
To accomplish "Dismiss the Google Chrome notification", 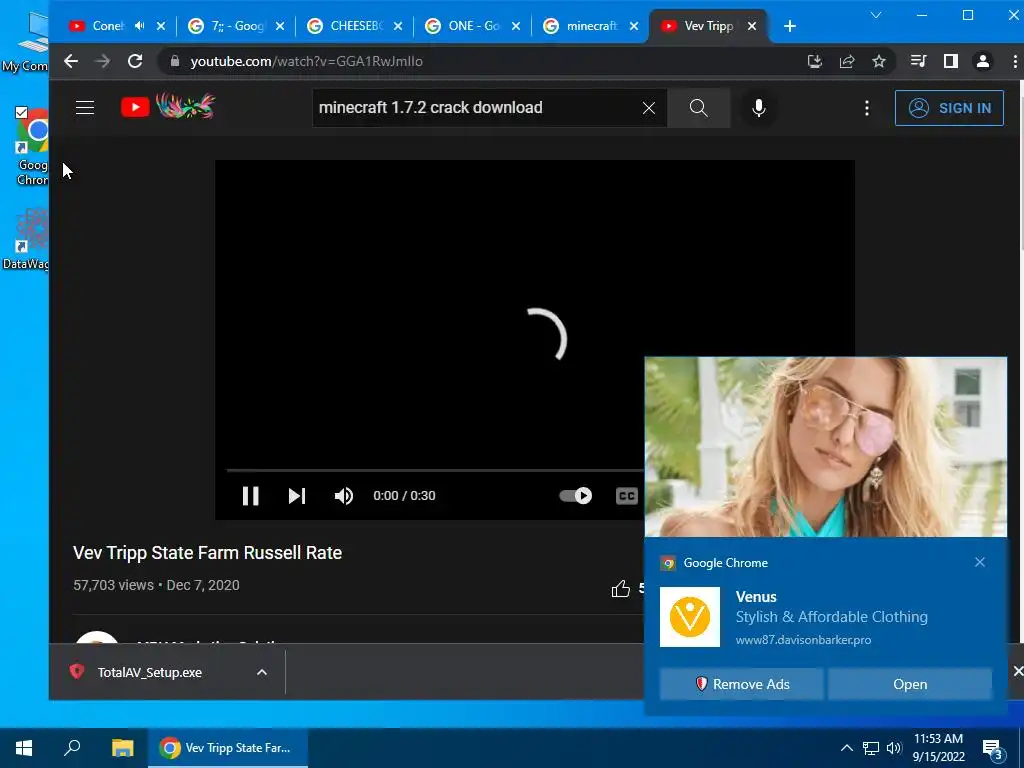I will click(980, 562).
